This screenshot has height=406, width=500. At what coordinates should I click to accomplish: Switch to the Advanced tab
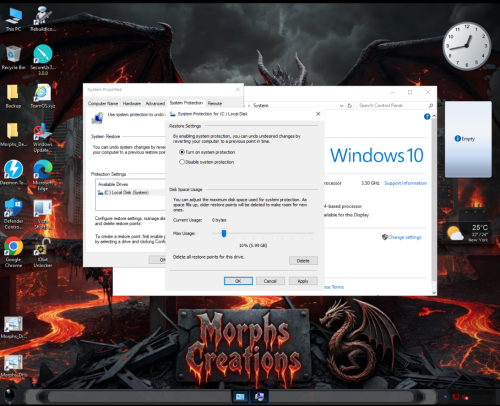pyautogui.click(x=155, y=103)
